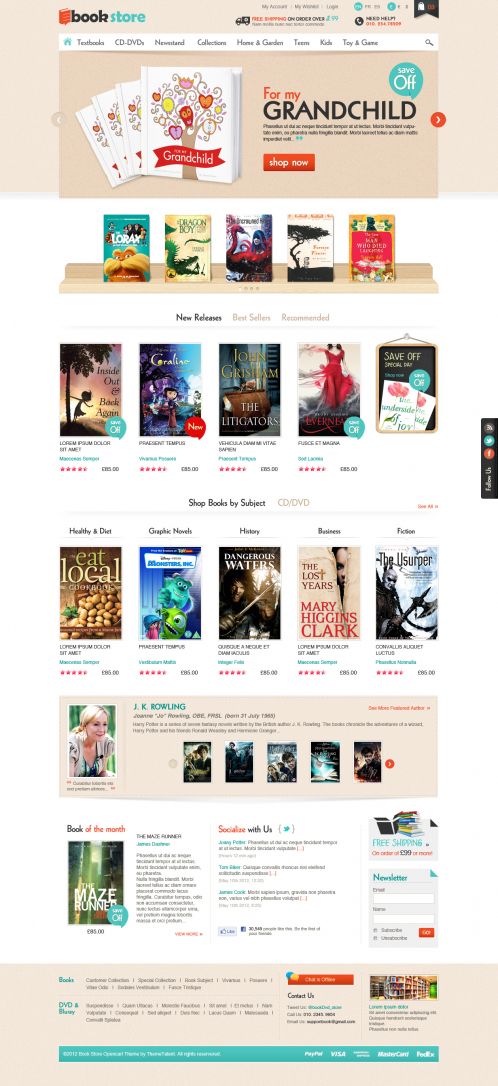Go to next banner slide arrow
Viewport: 498px width, 1086px height.
tap(438, 119)
